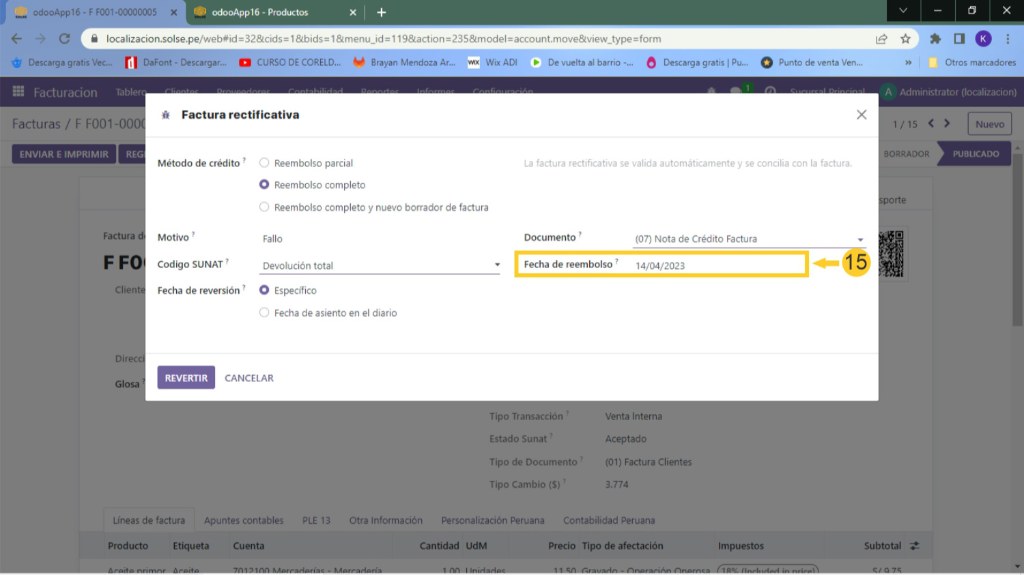Choose Reembolso completo y nuevo borrador option
This screenshot has width=1024, height=575.
(264, 207)
